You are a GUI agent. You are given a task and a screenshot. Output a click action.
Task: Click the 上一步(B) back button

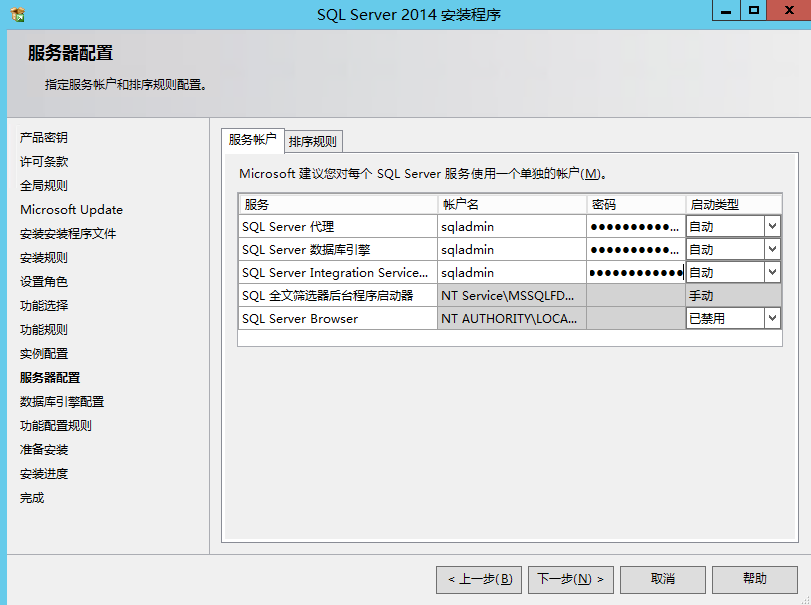click(x=479, y=580)
